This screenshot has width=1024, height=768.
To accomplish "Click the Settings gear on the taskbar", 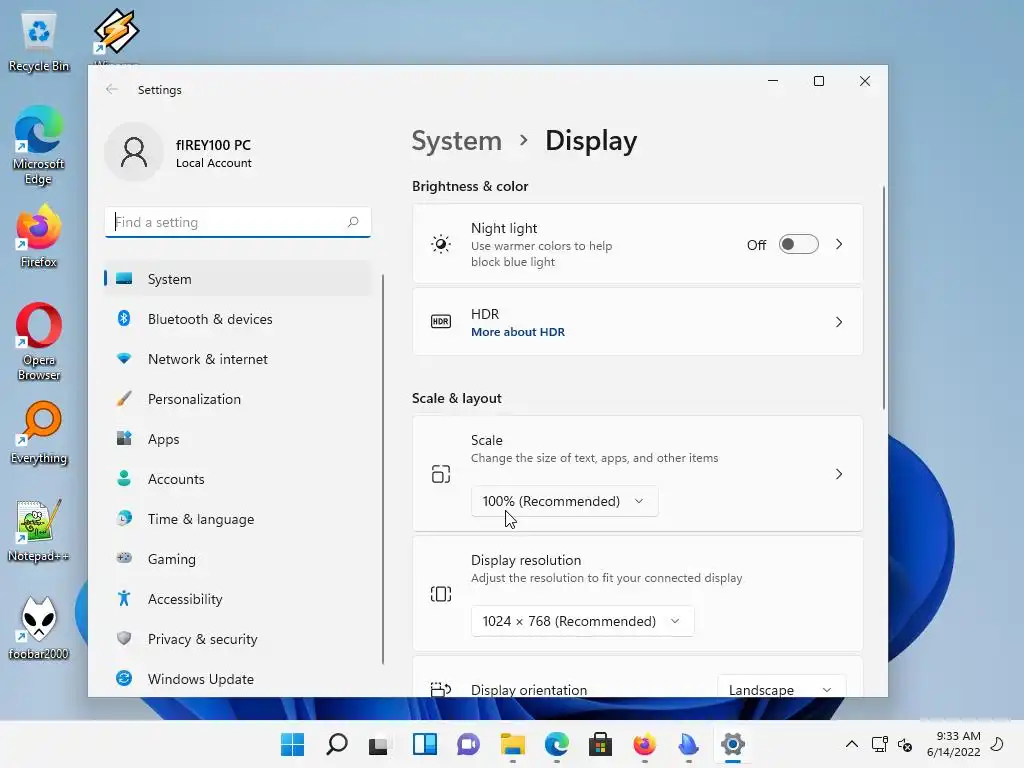I will [x=733, y=744].
